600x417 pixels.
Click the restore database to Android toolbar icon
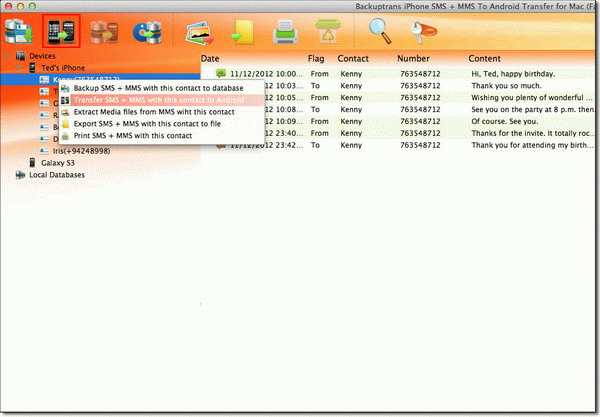104,32
